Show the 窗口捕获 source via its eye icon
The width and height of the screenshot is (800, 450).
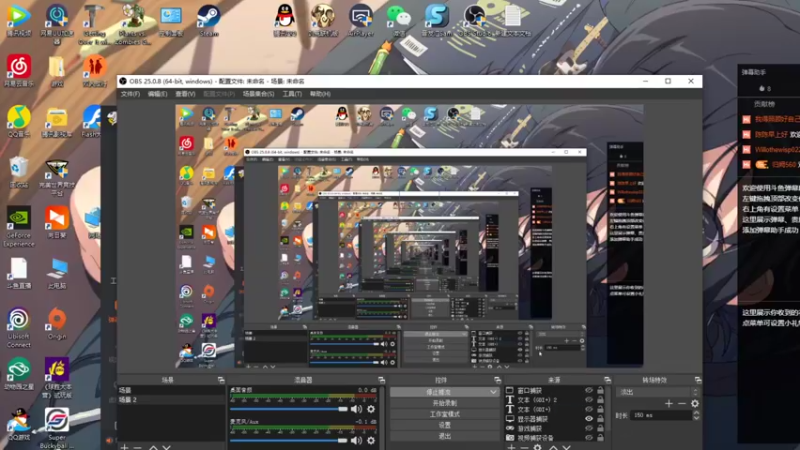(x=589, y=390)
